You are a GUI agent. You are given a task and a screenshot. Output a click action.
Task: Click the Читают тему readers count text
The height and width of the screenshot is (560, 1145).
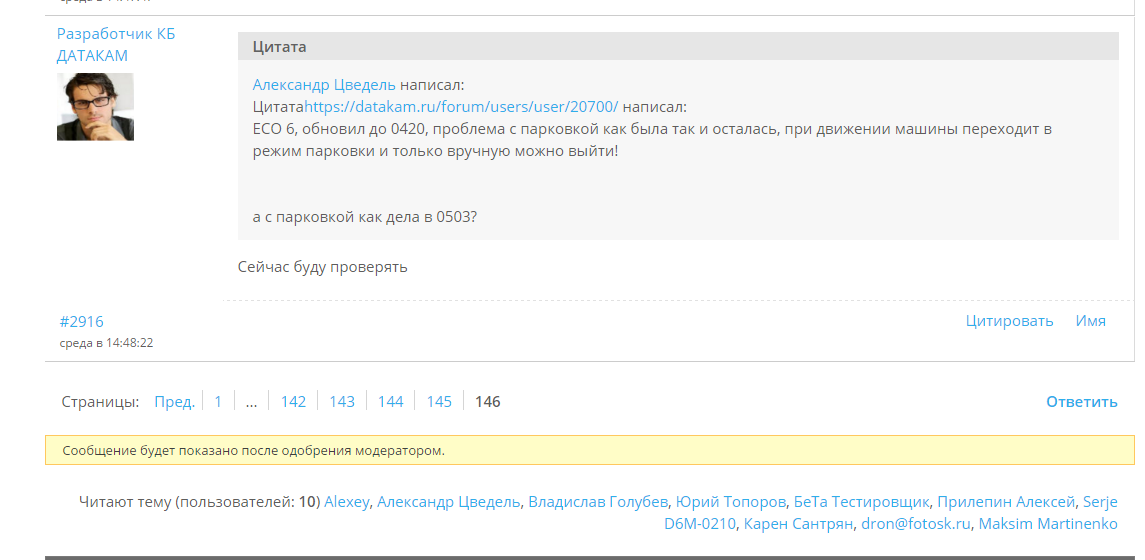[199, 502]
